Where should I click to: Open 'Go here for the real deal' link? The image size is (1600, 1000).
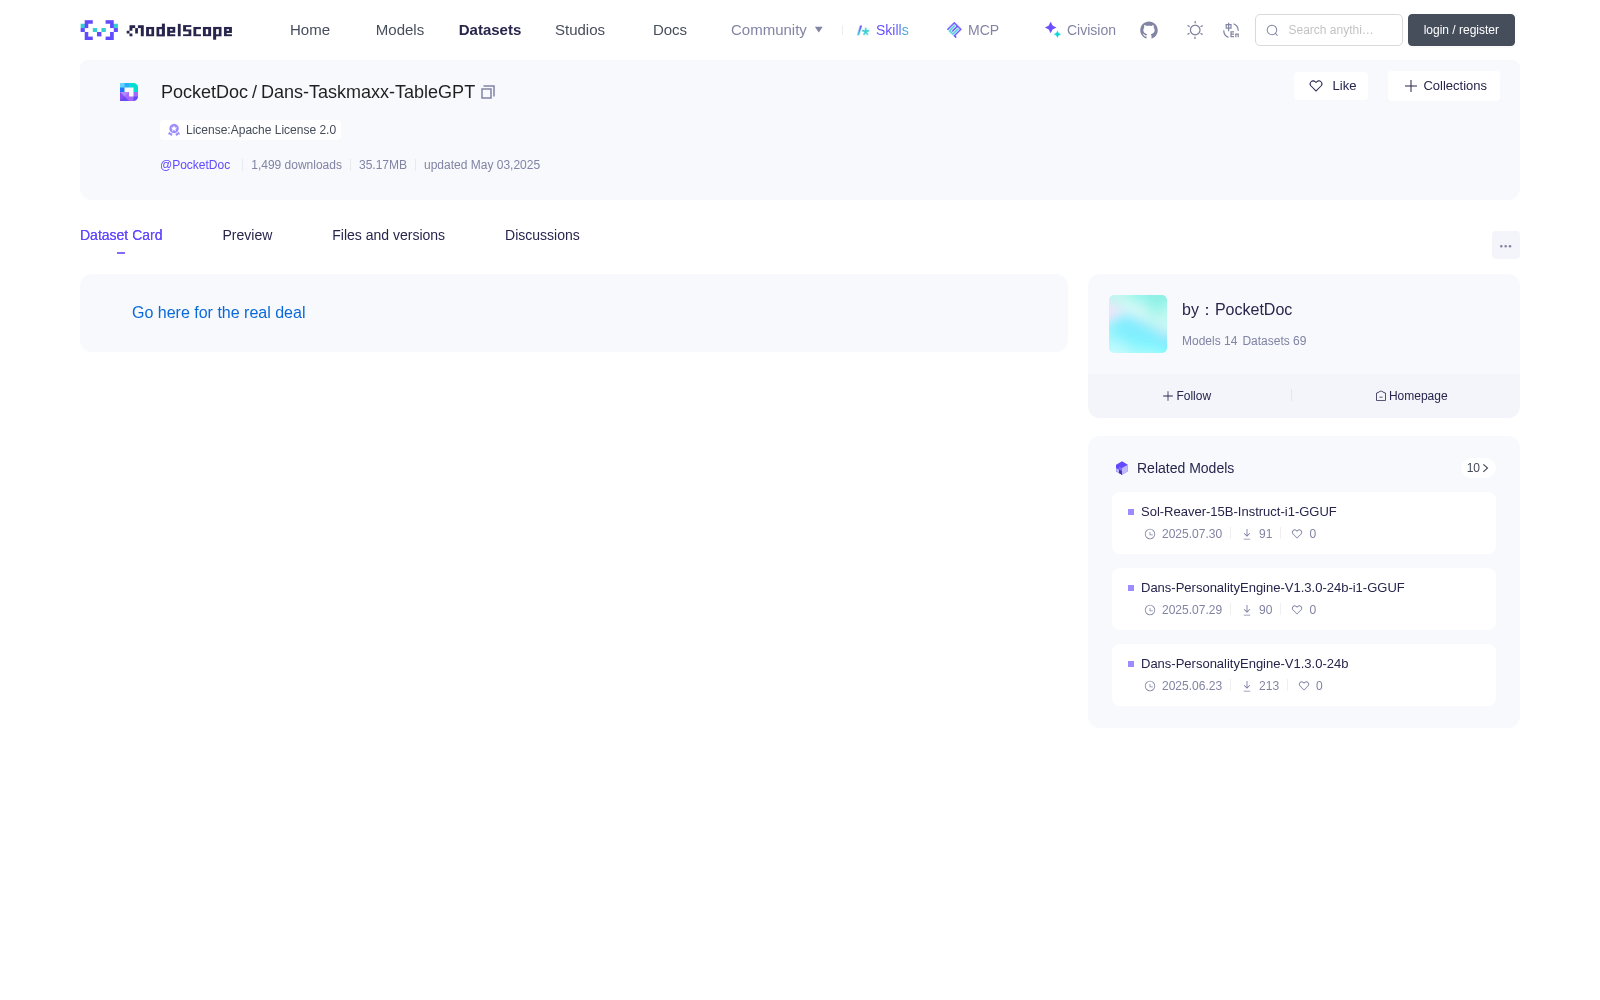[219, 313]
